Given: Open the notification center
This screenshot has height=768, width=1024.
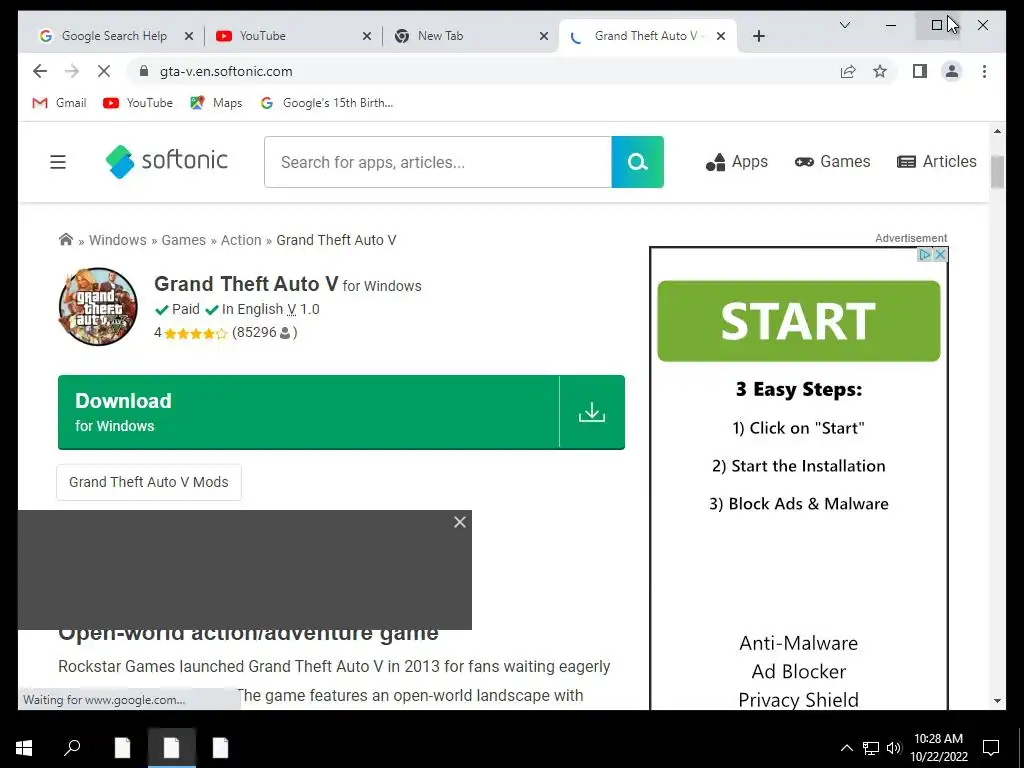Looking at the screenshot, I should pos(991,748).
